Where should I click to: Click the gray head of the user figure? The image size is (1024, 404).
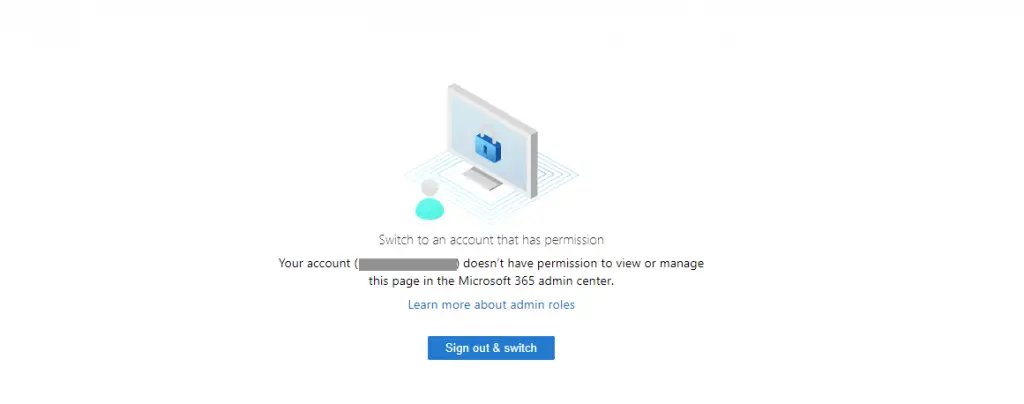[429, 188]
